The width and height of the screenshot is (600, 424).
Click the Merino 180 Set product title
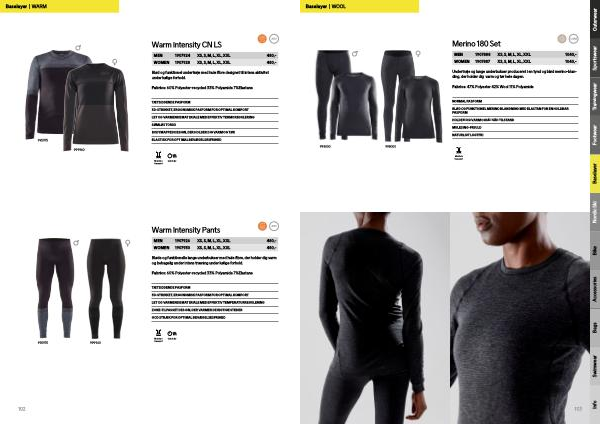476,44
